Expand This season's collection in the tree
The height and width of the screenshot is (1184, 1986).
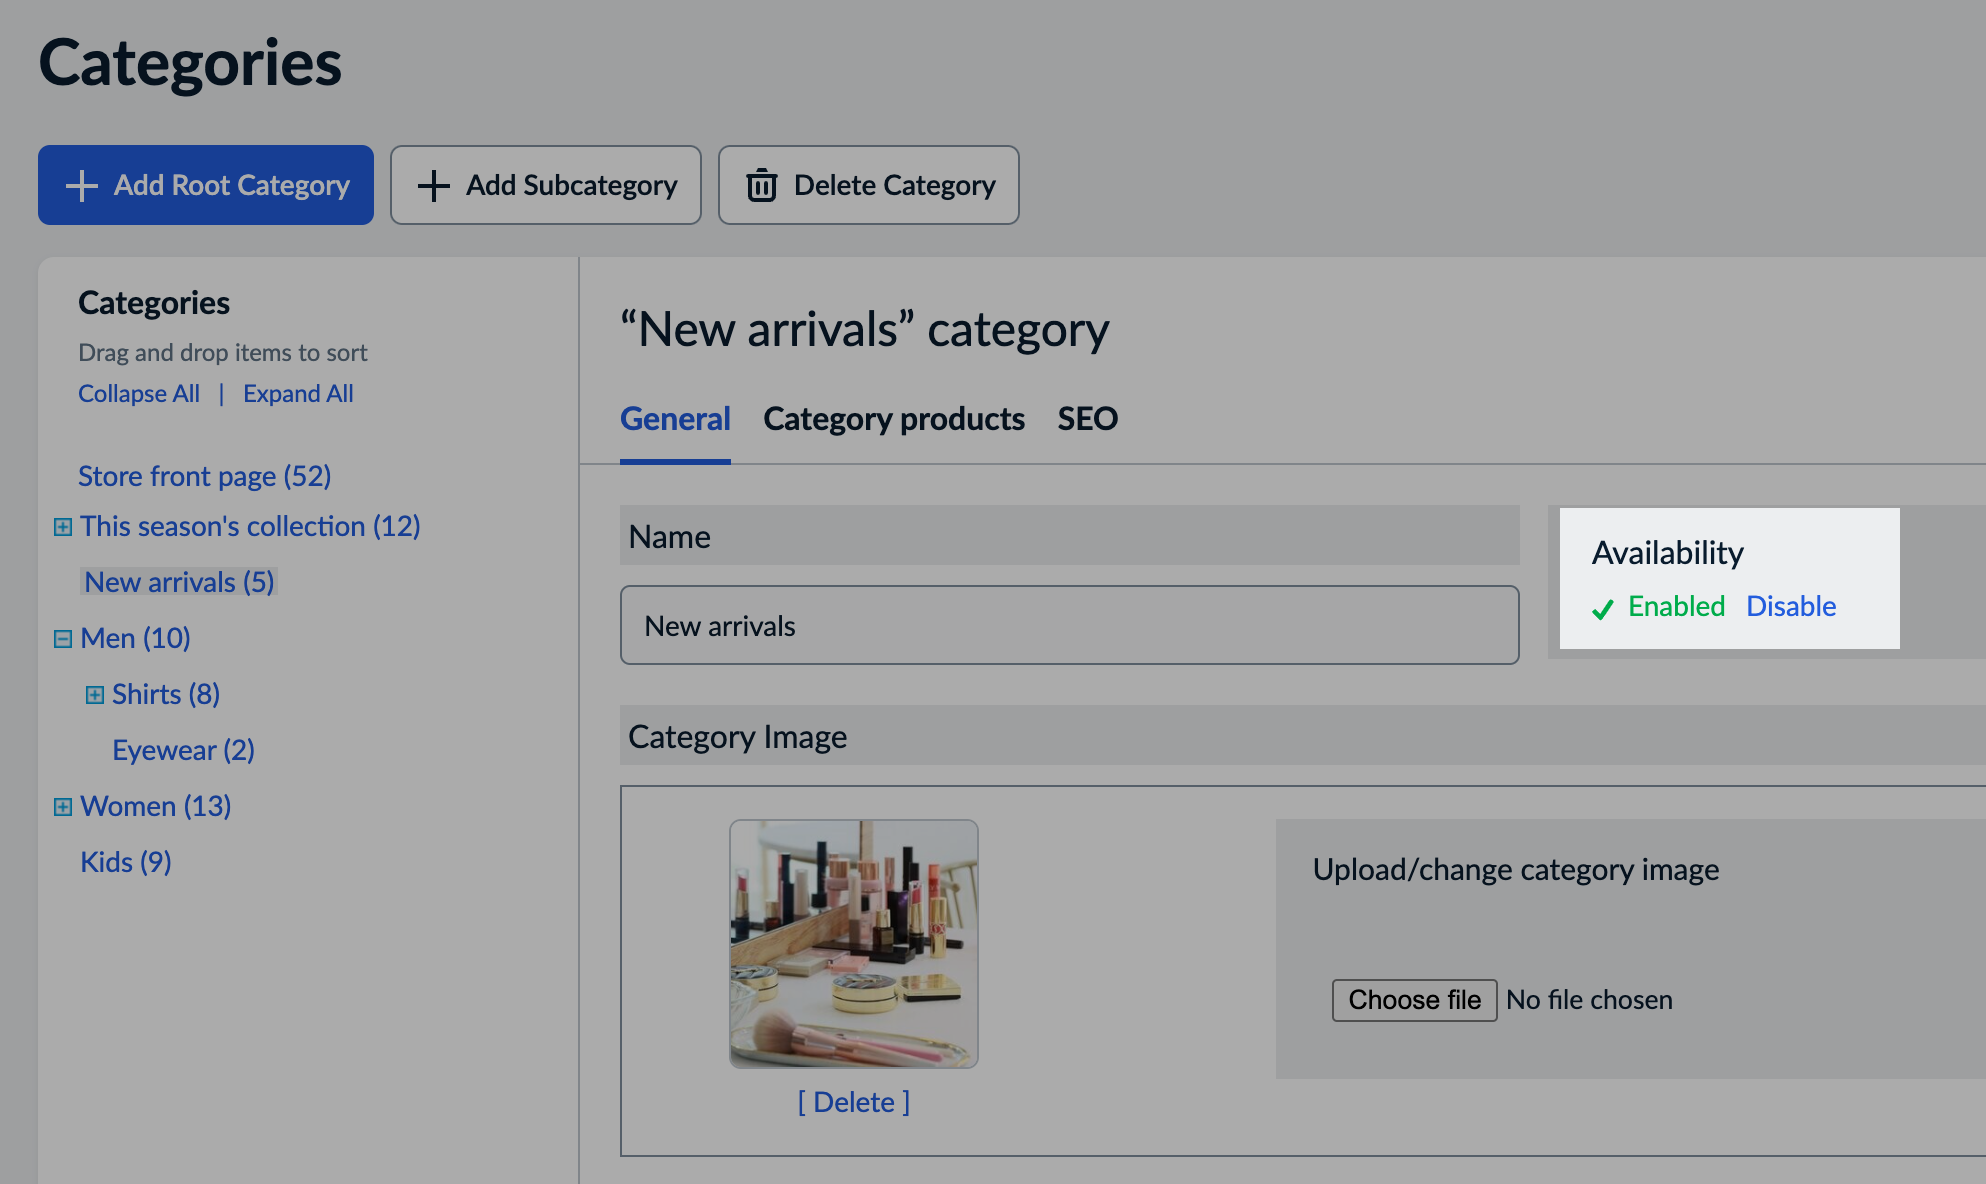(64, 525)
